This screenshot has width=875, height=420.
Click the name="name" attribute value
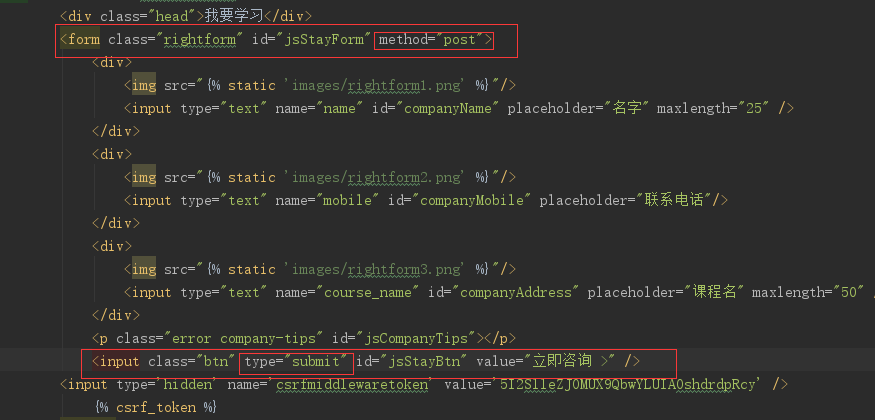pos(340,108)
